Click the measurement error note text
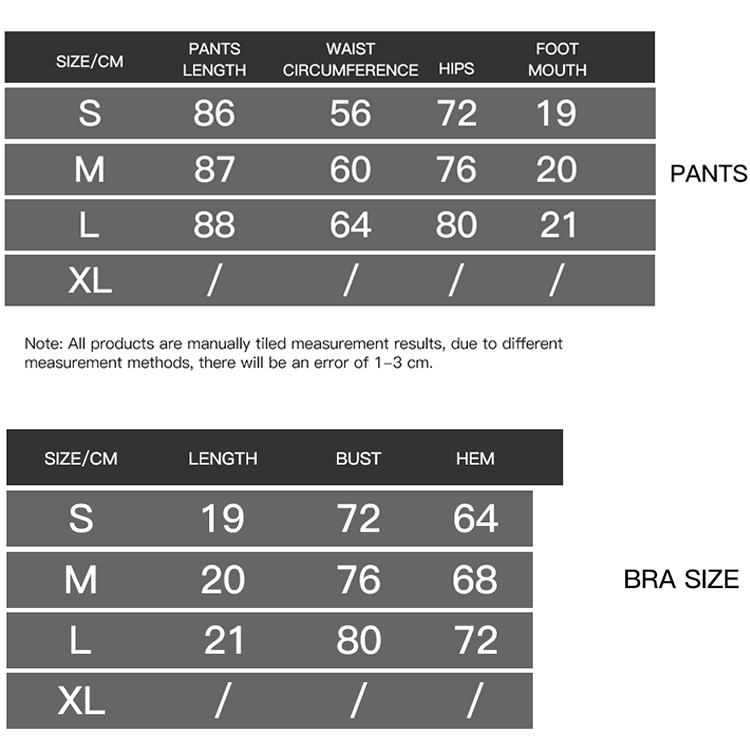 coord(294,353)
